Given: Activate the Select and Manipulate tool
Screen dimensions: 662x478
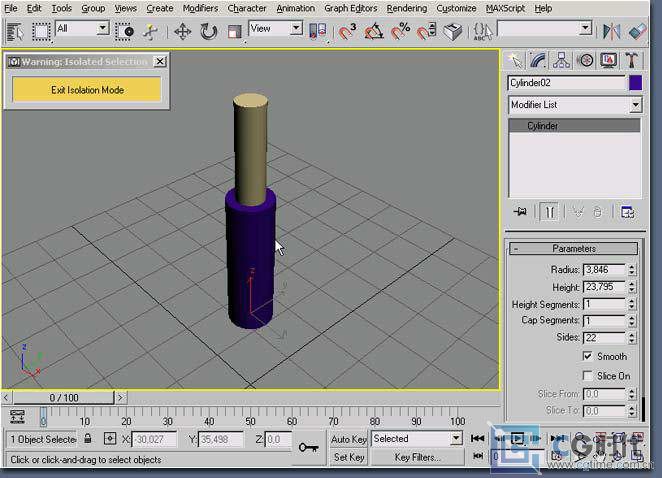Looking at the screenshot, I should (x=149, y=32).
